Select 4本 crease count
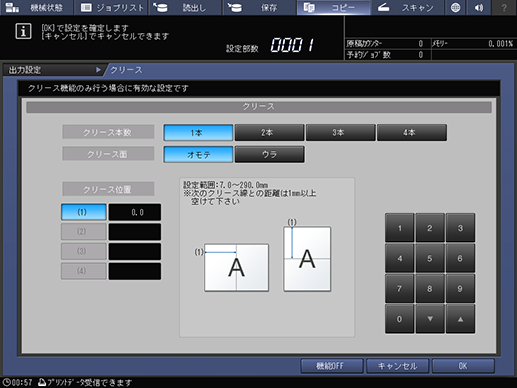 click(x=412, y=133)
